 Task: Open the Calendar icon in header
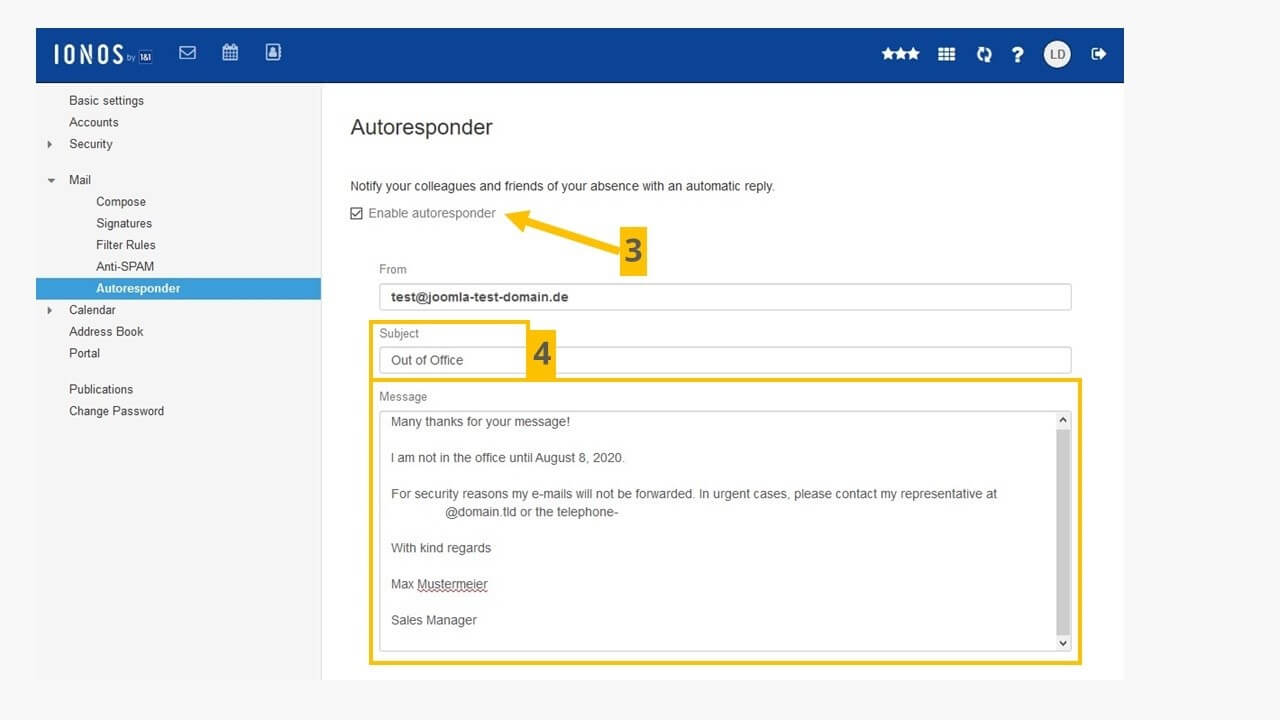[230, 52]
